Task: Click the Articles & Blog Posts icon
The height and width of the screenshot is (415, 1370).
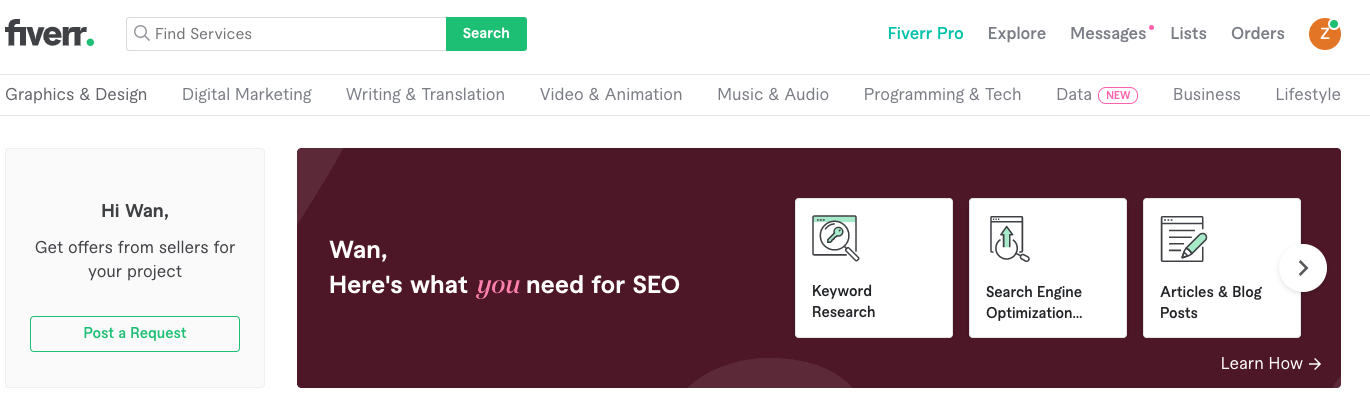Action: coord(1183,239)
